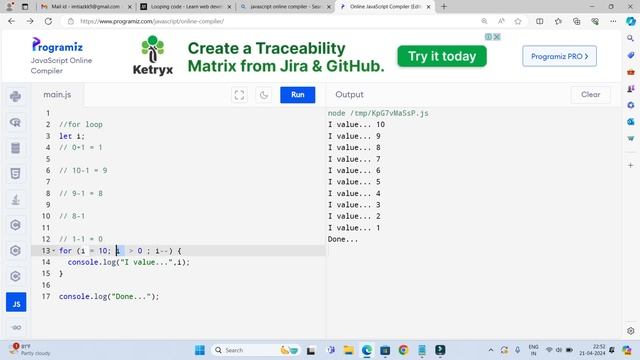Open browser settings and more menu
Viewport: 640px width, 360px height.
tap(613, 21)
